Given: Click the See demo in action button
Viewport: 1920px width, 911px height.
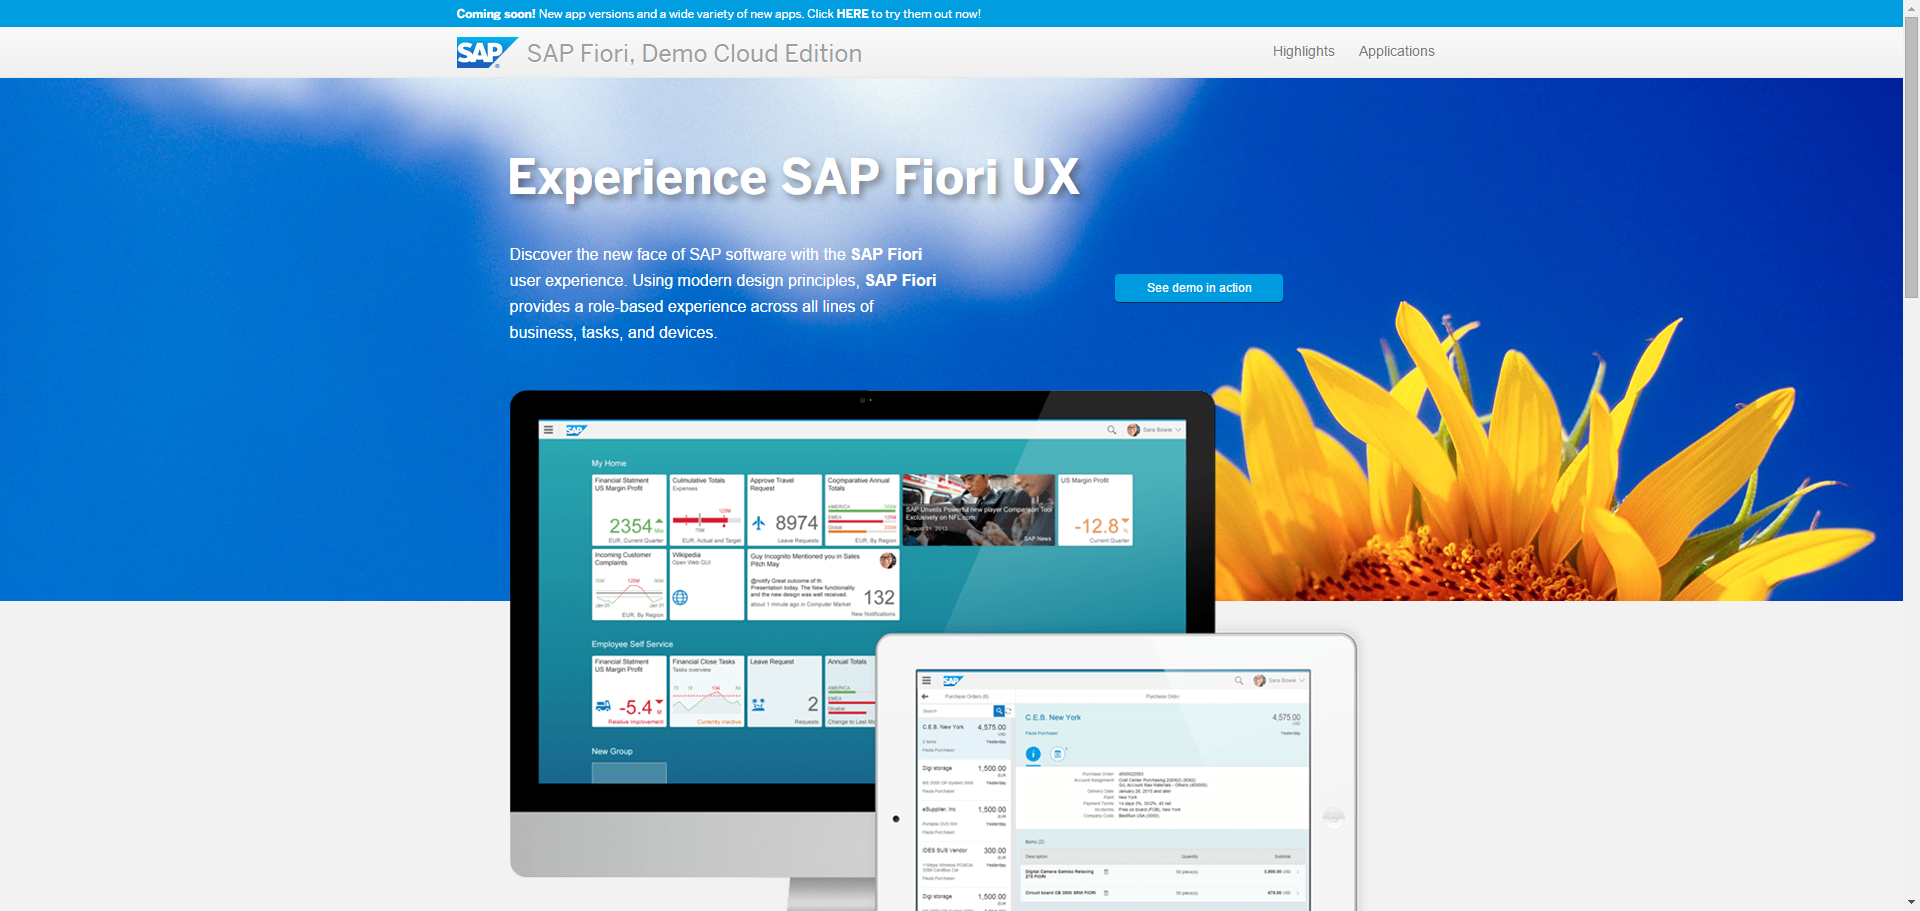Looking at the screenshot, I should point(1199,288).
